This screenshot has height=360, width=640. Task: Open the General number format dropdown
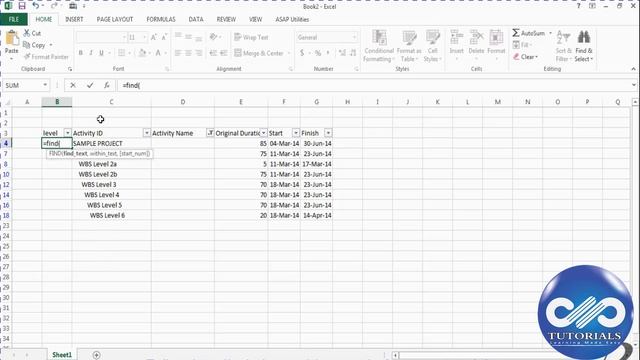point(354,37)
